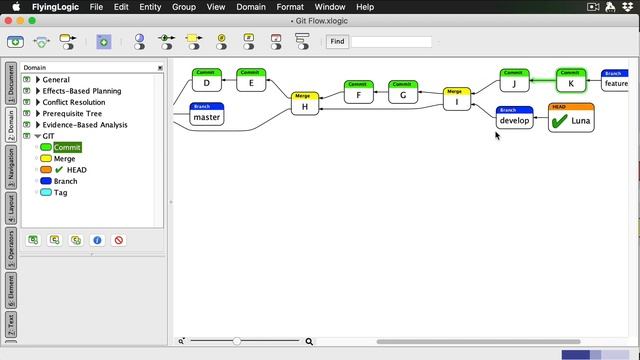Image resolution: width=640 pixels, height=360 pixels.
Task: Click the canvas zoom slider handle
Action: pos(237,341)
